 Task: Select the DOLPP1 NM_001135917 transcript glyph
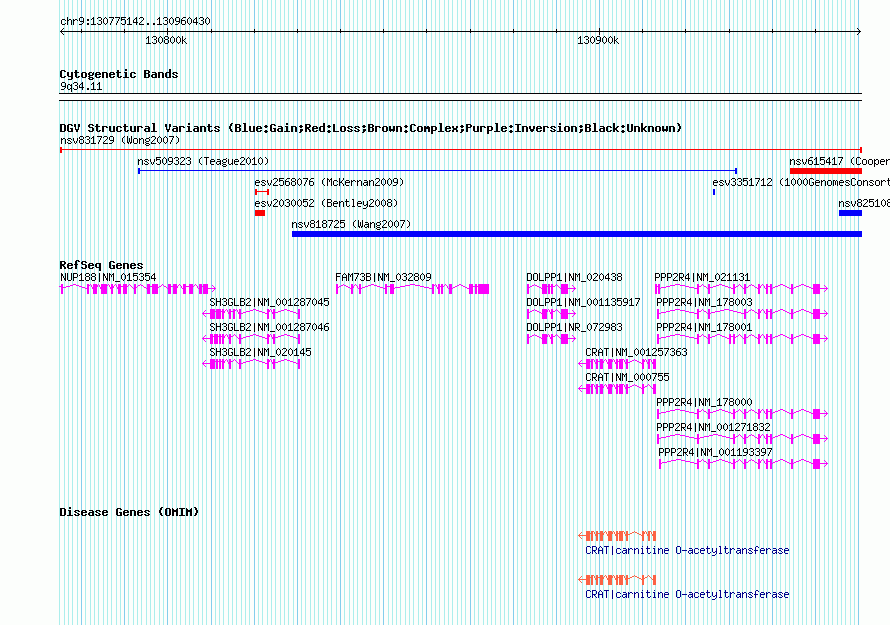[551, 314]
